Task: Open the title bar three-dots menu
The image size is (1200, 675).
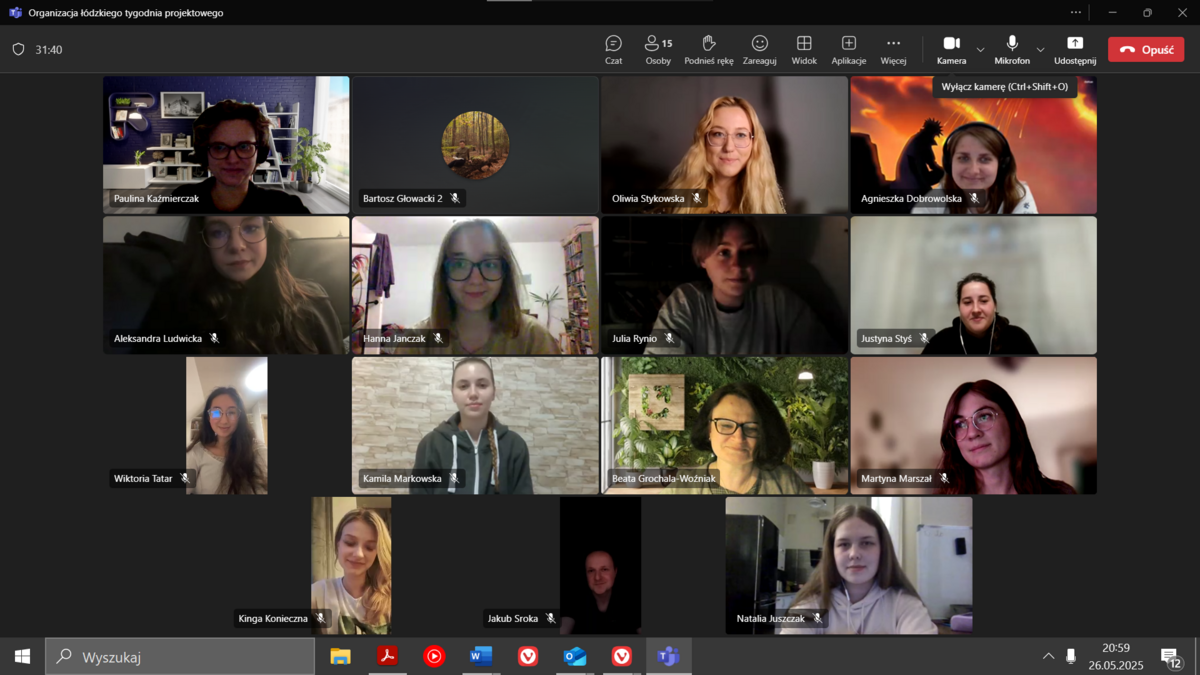Action: 1075,13
